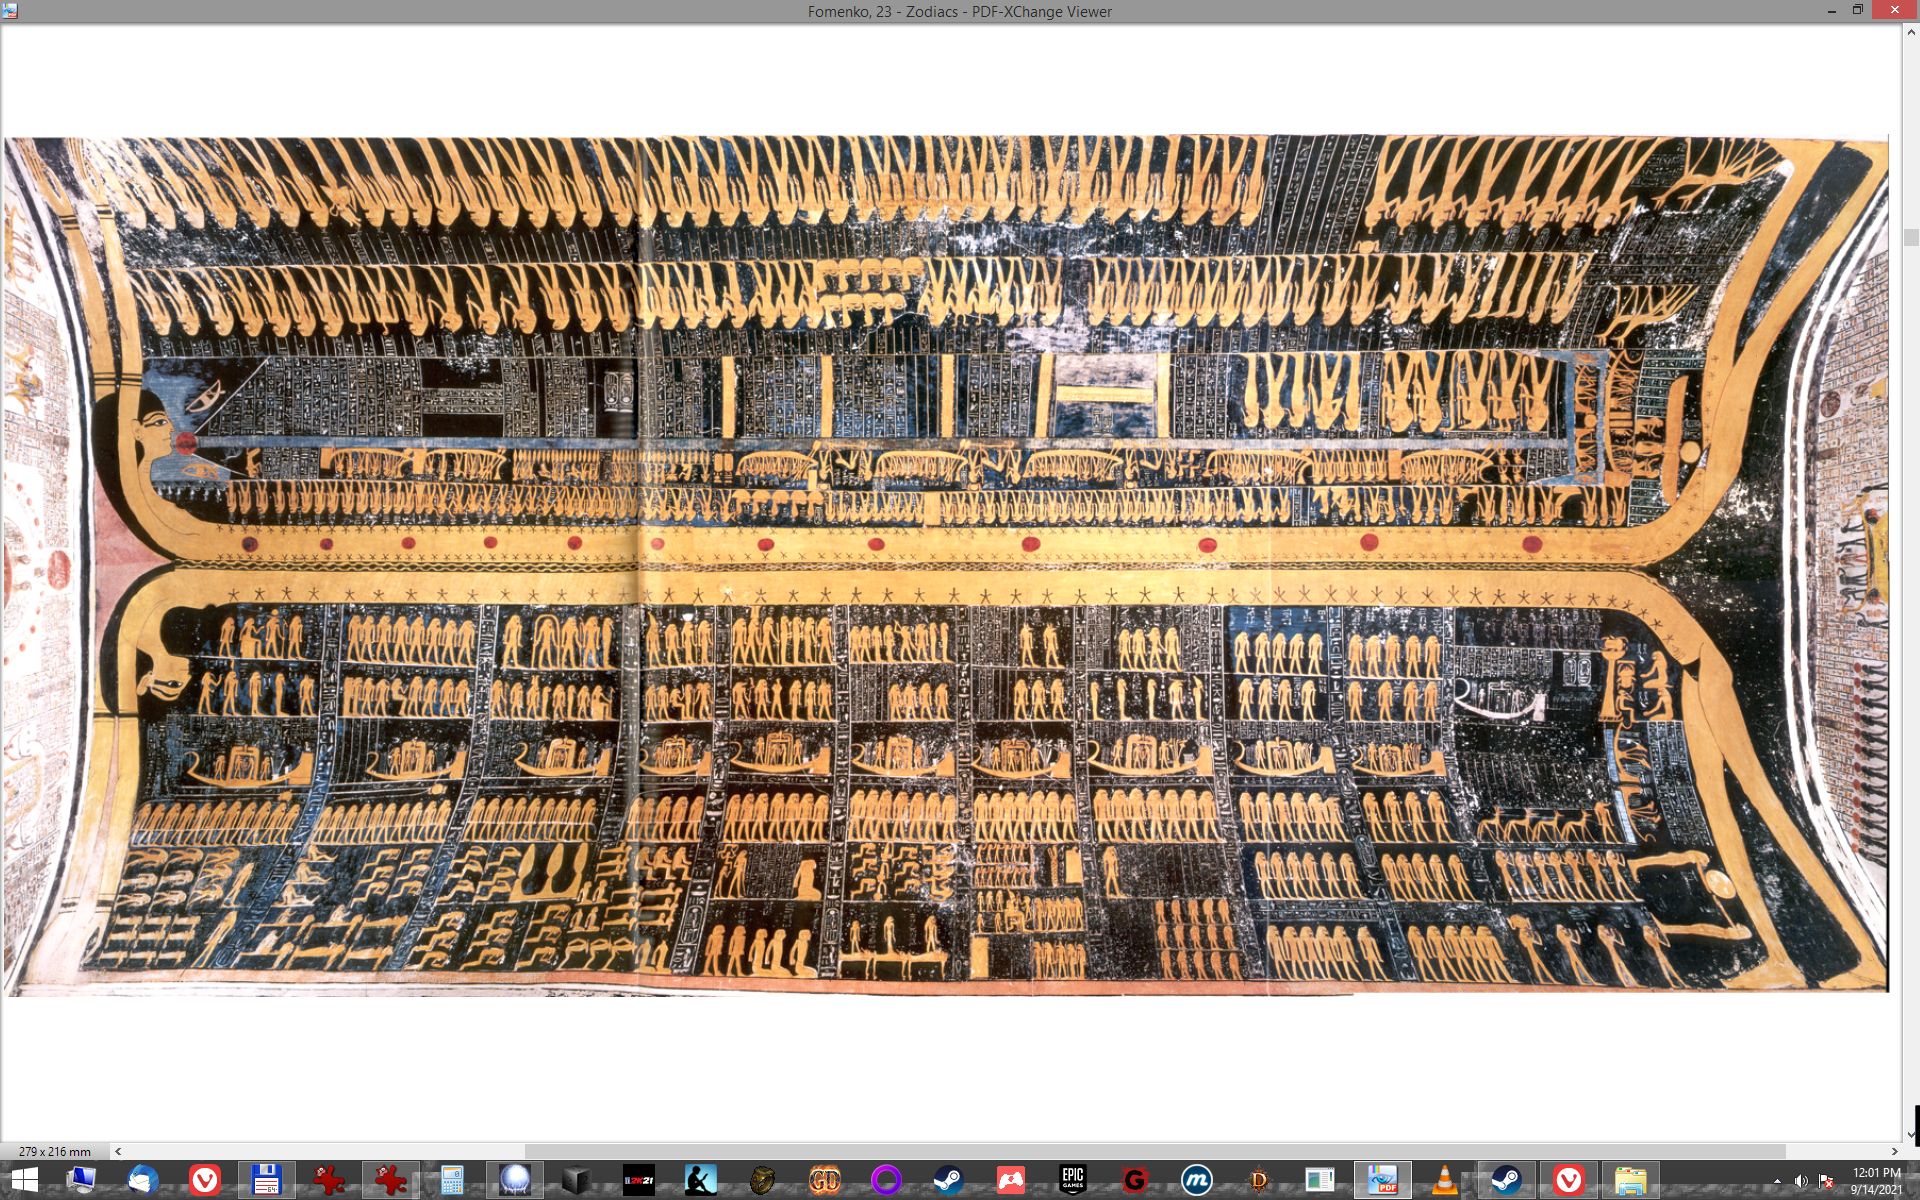Open the Windows Start button
Screen dimensions: 1920x1200
point(24,1180)
